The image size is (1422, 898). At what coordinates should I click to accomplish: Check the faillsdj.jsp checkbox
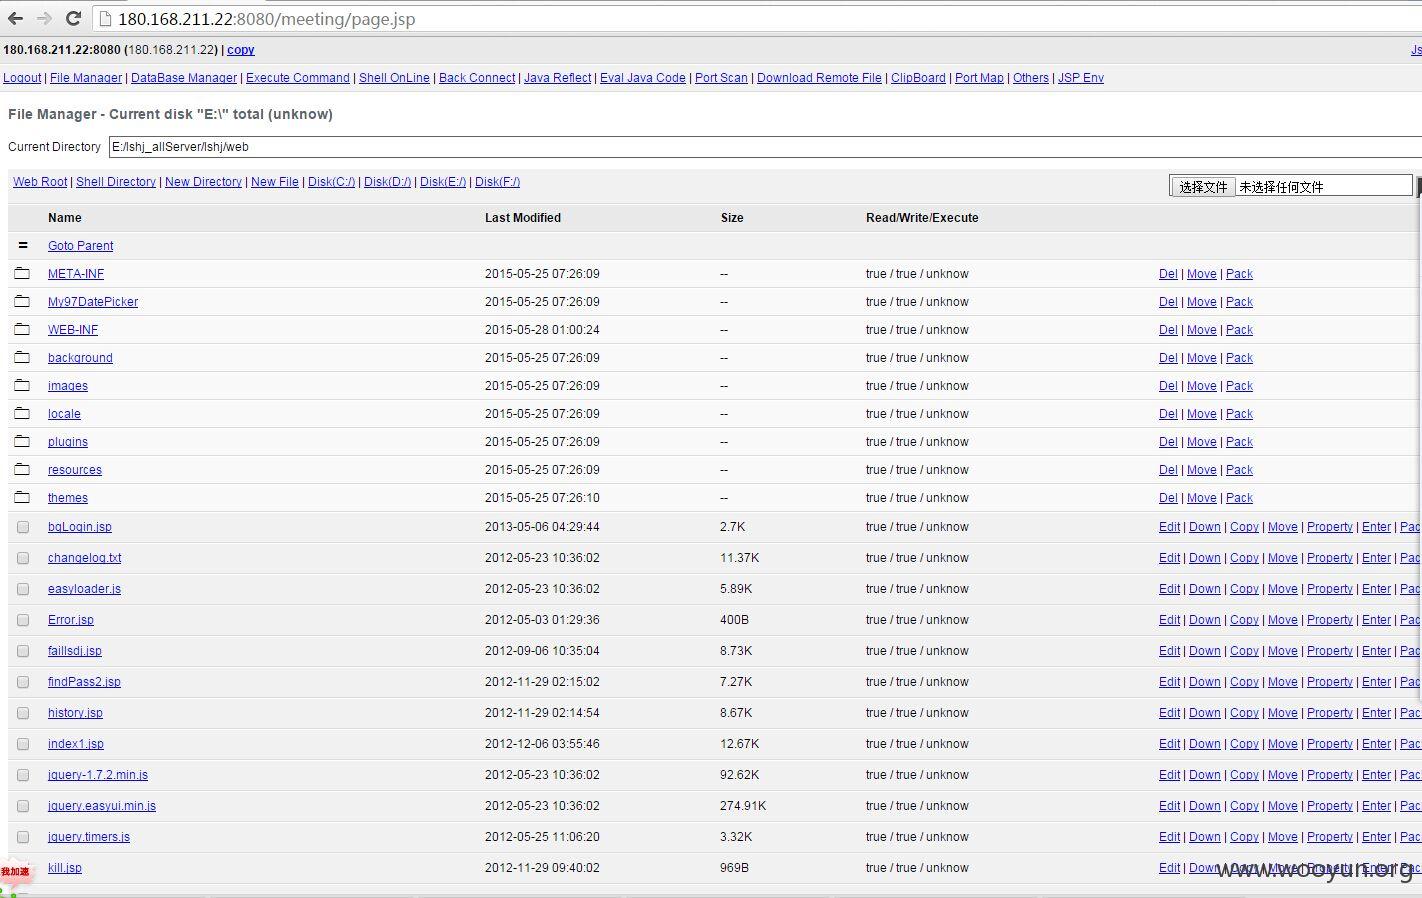[x=23, y=651]
